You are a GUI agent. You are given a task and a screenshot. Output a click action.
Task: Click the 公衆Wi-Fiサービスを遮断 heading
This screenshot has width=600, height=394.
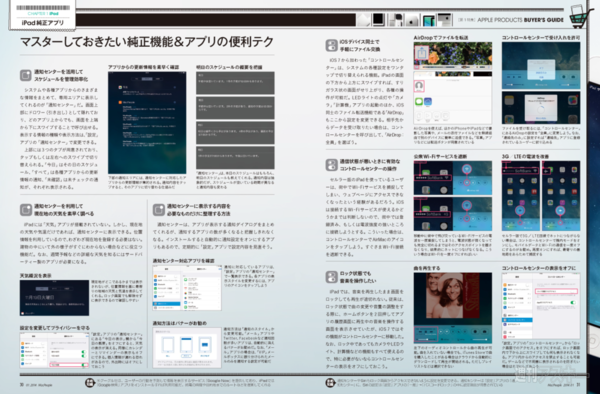tap(440, 156)
